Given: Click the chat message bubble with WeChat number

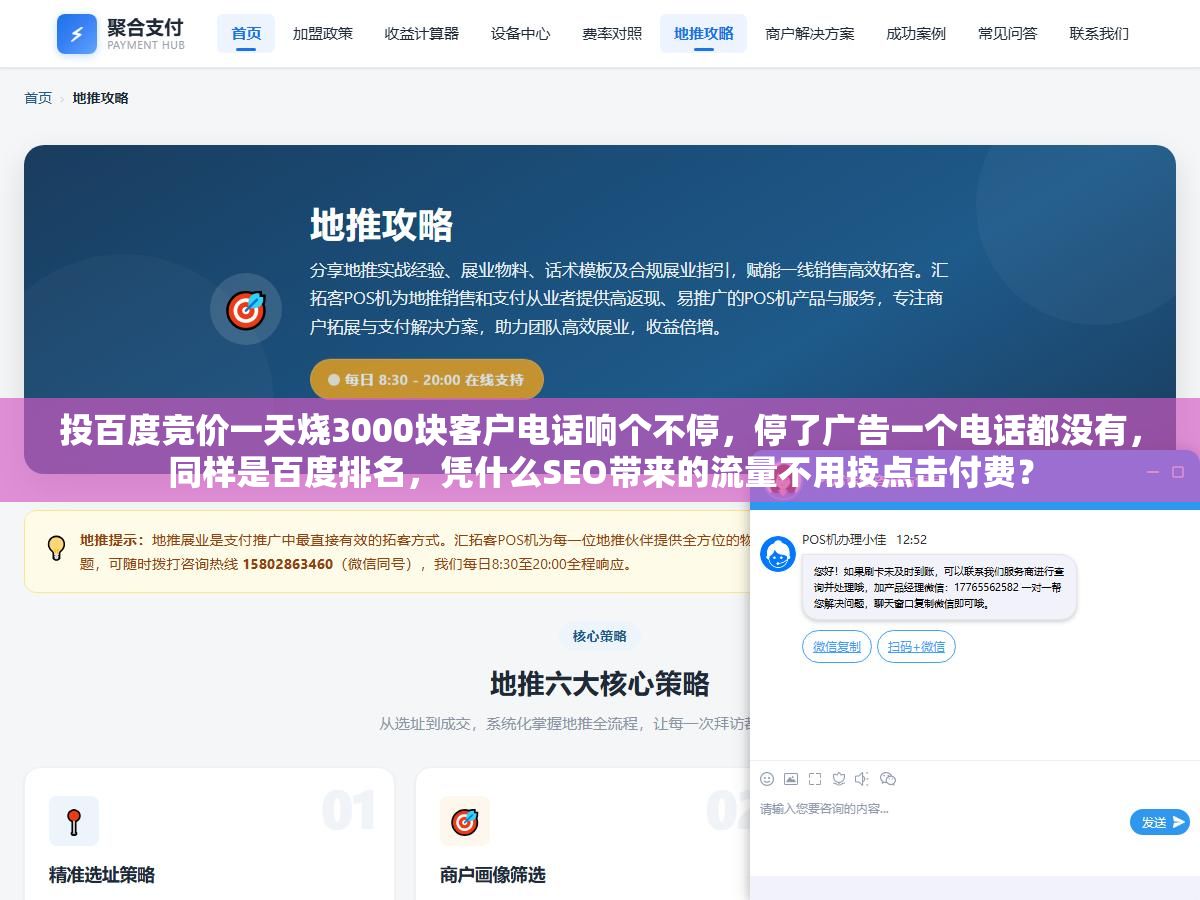Looking at the screenshot, I should 939,587.
